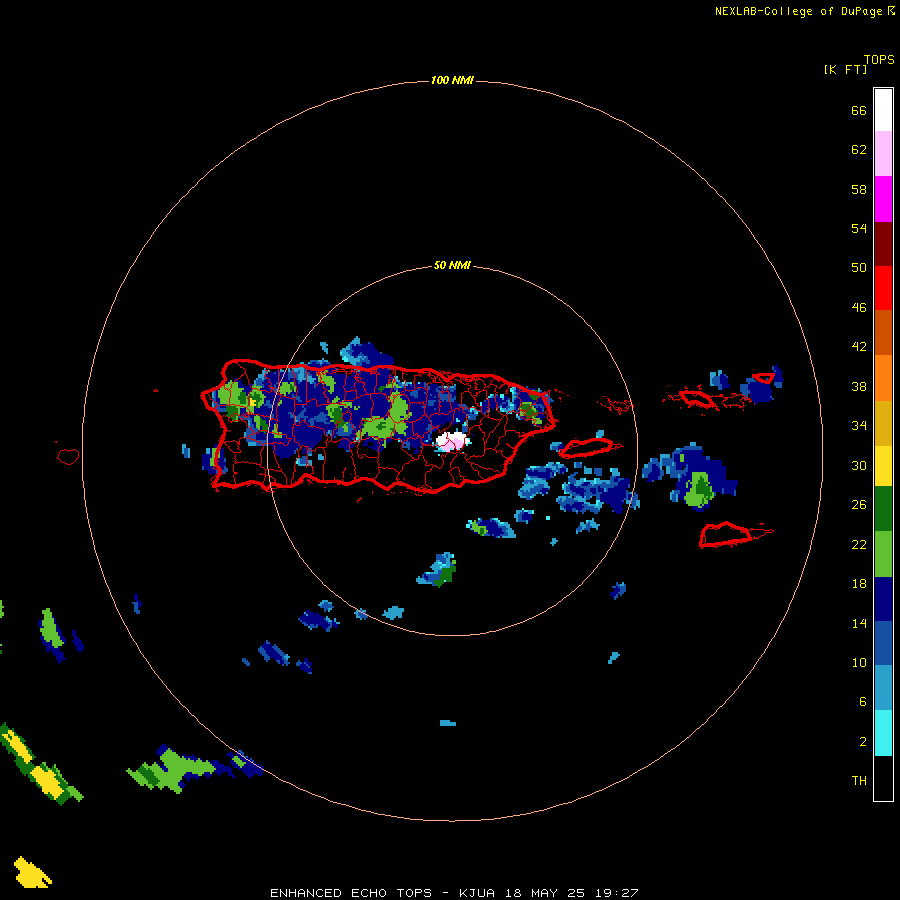Click the legend value 42
Viewport: 900px width, 900px height.
(859, 346)
